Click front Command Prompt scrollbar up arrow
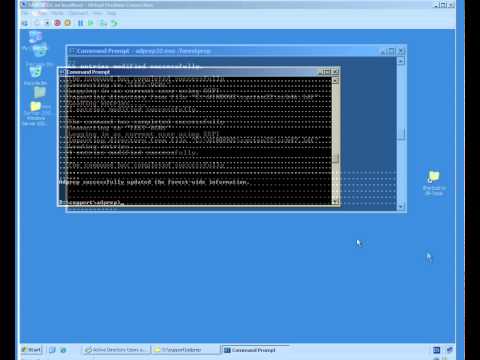The width and height of the screenshot is (480, 360). pos(335,80)
